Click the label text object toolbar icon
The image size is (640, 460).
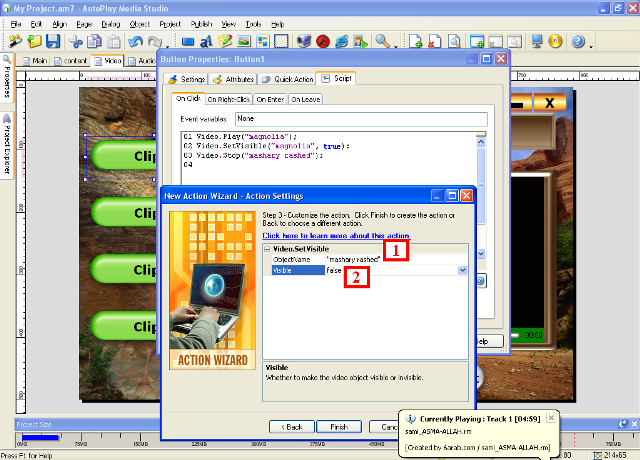(205, 42)
